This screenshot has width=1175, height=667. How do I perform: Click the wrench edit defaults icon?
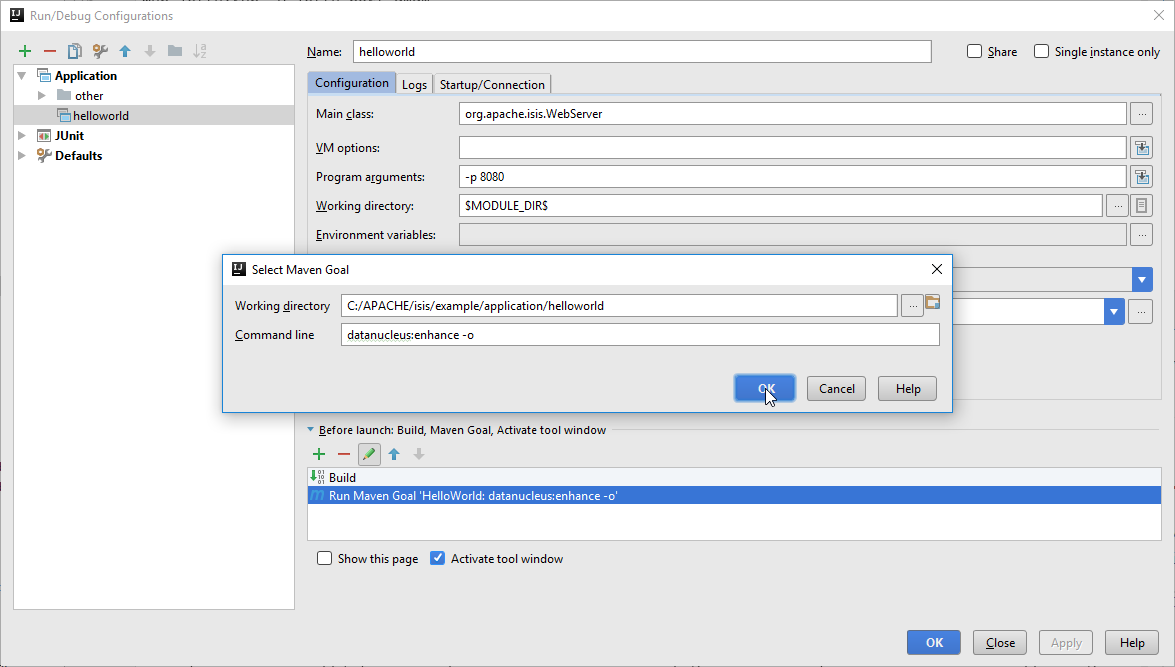(100, 51)
